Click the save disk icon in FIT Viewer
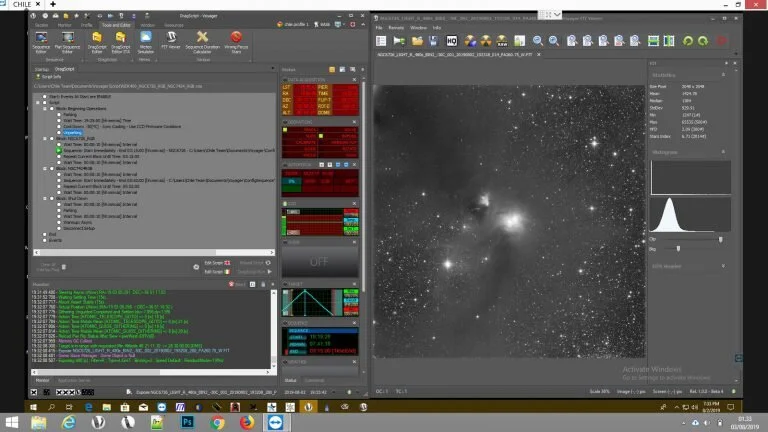Screen dimensions: 768x432 click(x=433, y=41)
